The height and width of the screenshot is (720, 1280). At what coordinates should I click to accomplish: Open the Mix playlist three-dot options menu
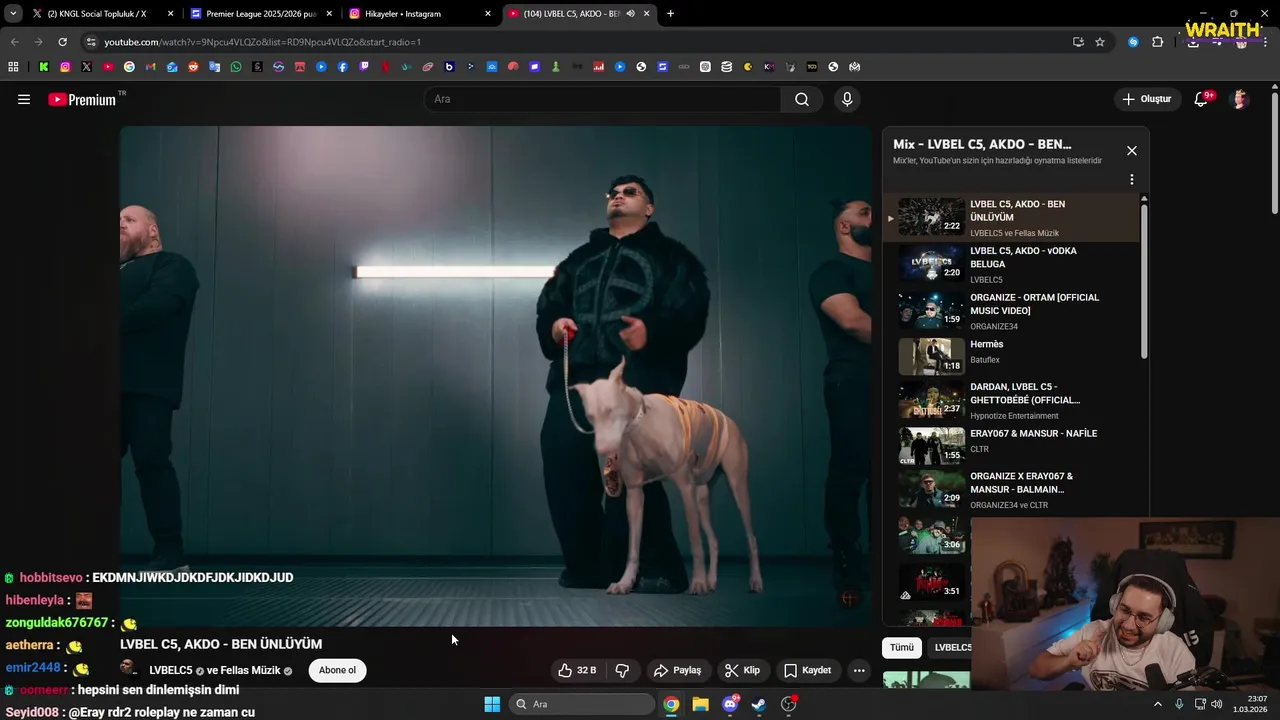click(1132, 180)
